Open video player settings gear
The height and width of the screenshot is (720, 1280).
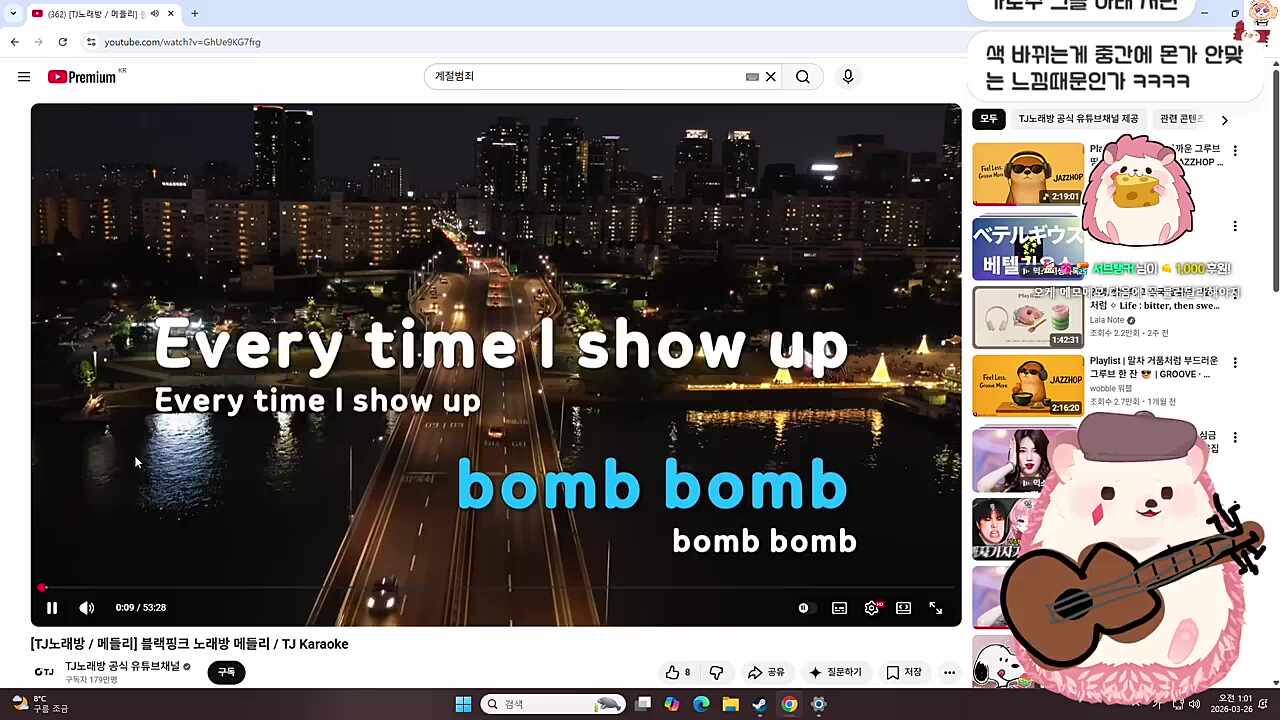click(x=872, y=608)
